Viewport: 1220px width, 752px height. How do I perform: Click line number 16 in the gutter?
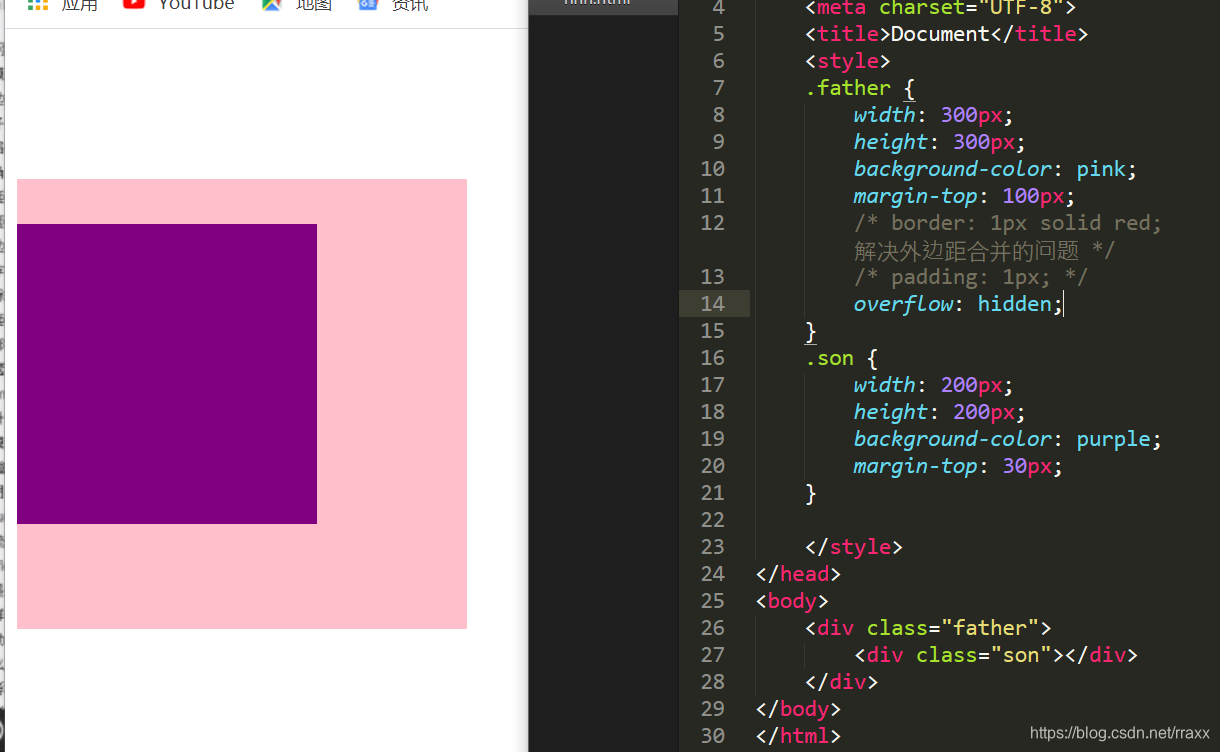[x=712, y=358]
